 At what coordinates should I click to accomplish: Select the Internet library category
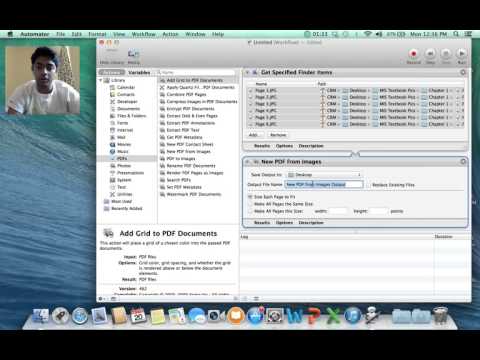click(125, 130)
